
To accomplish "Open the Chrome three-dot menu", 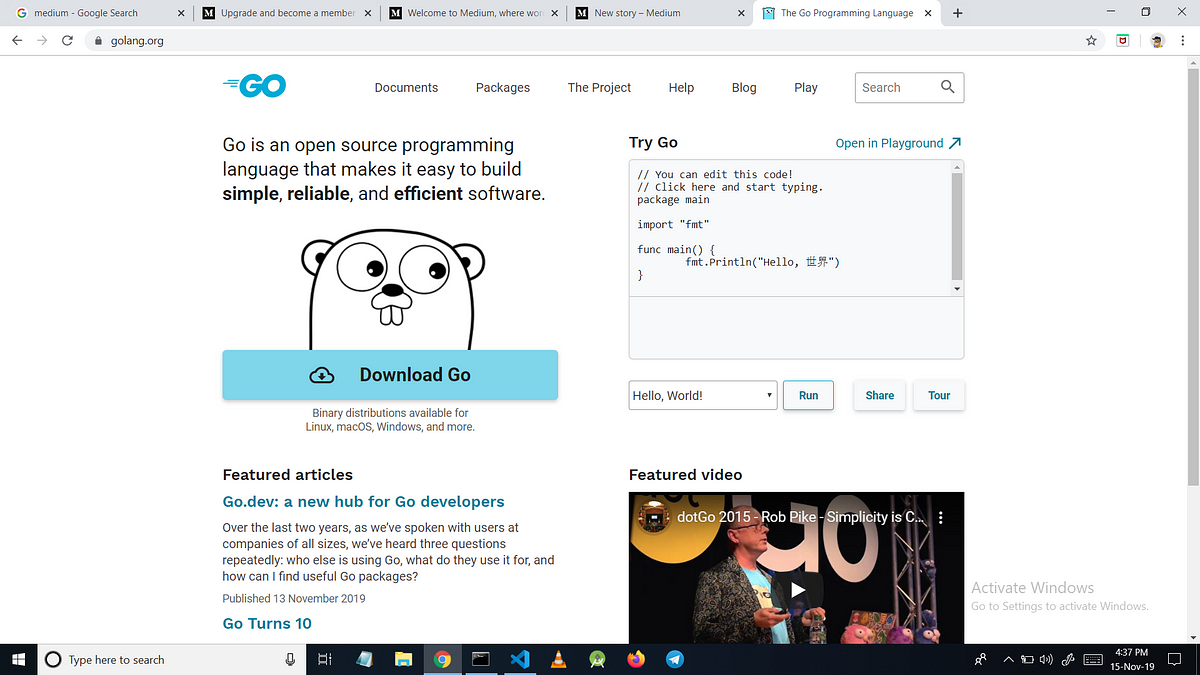I will 1182,41.
